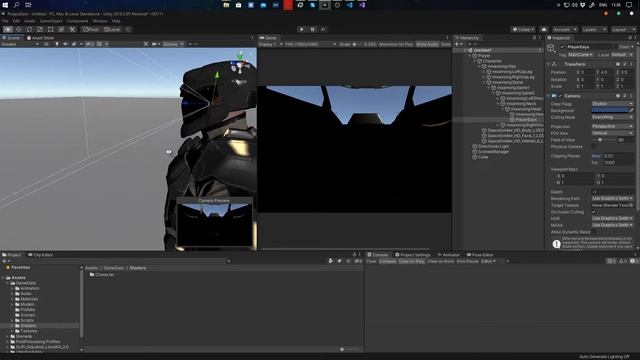Open the Layout dropdown in toolbar

[623, 29]
